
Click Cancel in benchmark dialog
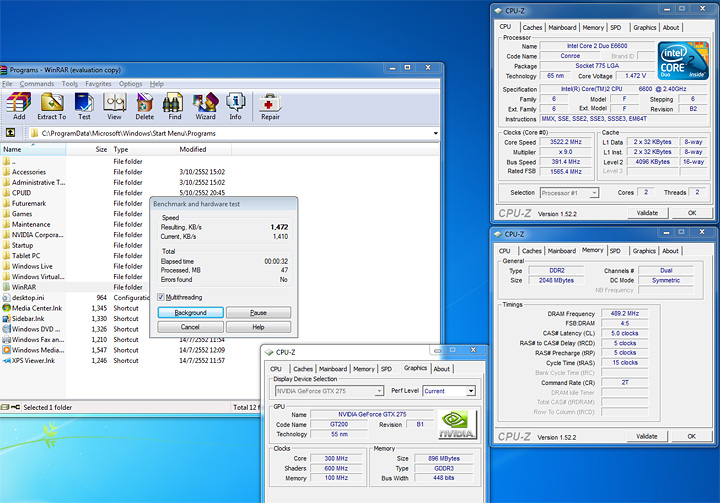click(191, 327)
